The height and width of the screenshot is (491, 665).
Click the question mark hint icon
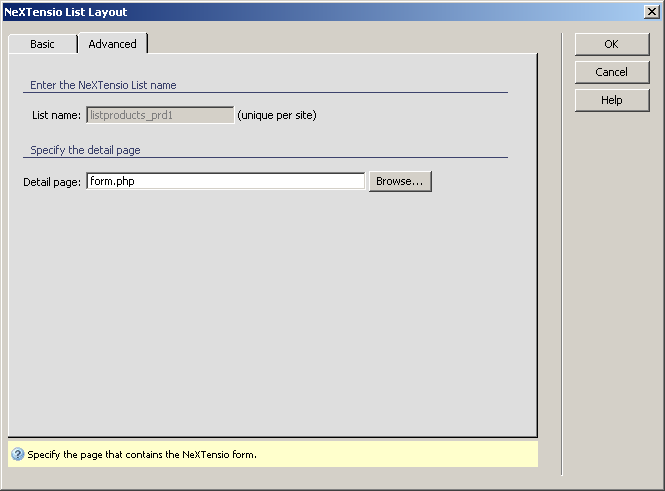tap(18, 454)
